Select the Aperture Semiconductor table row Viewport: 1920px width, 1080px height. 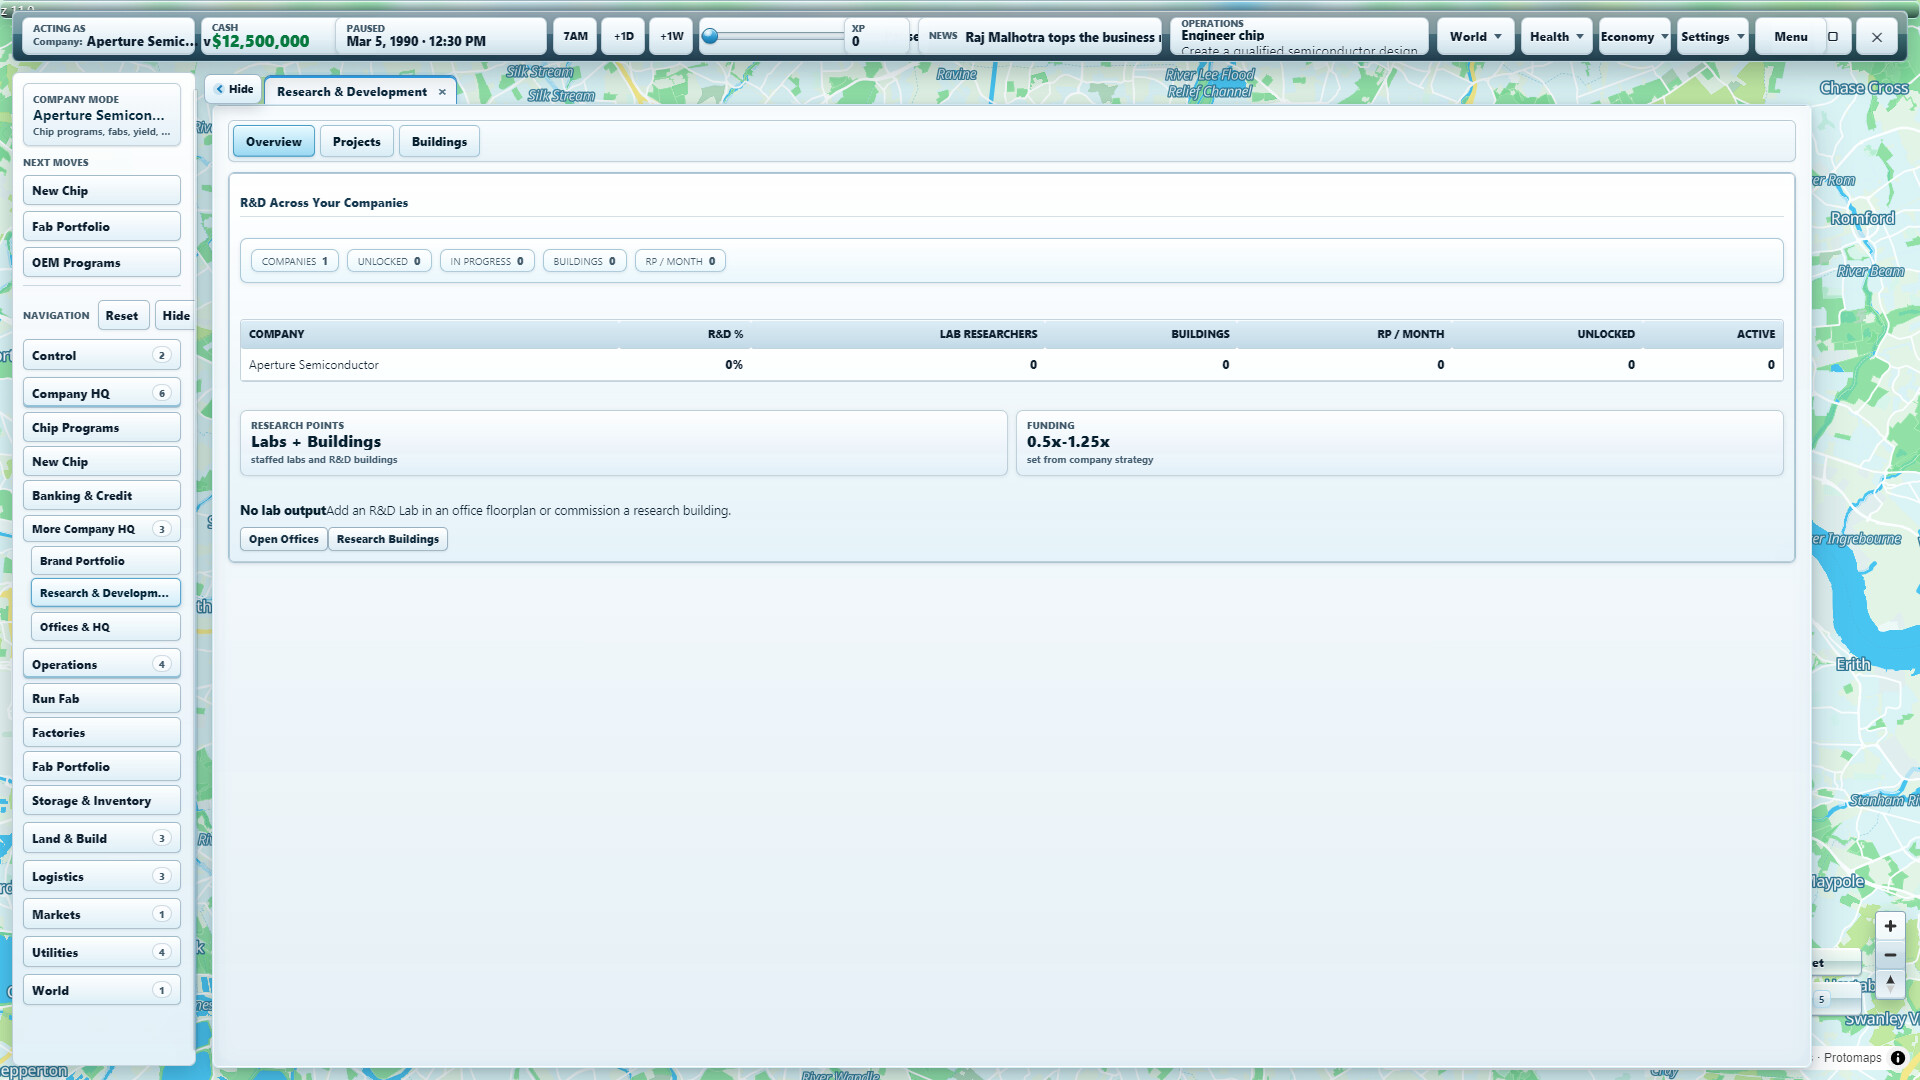coord(1011,365)
